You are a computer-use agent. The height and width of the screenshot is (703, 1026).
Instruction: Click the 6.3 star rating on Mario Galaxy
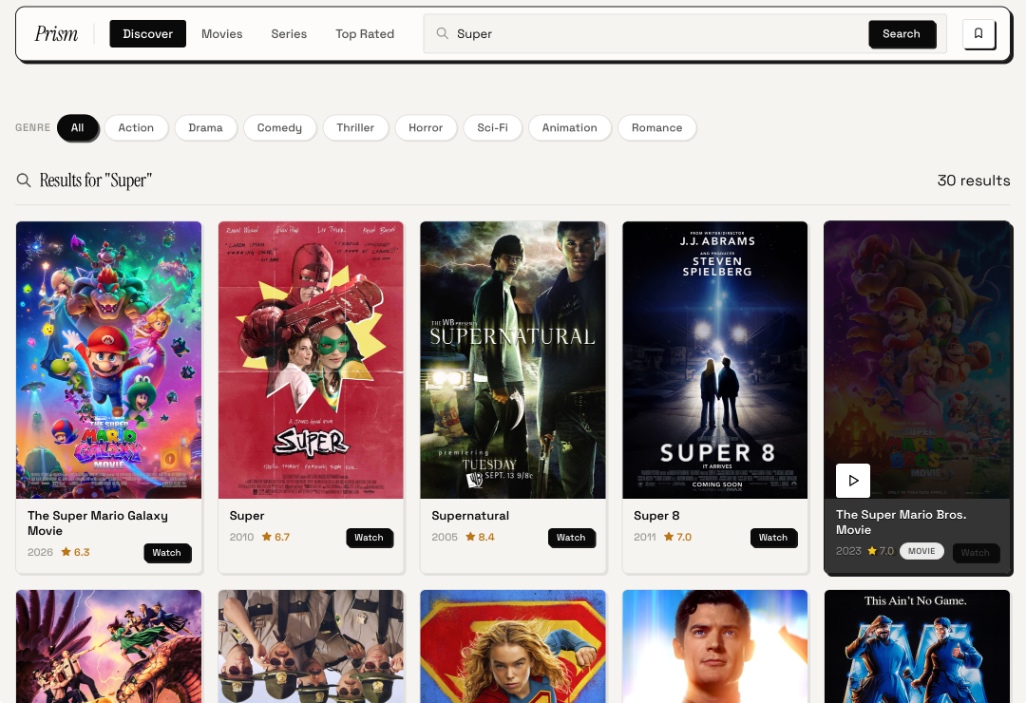pos(75,552)
